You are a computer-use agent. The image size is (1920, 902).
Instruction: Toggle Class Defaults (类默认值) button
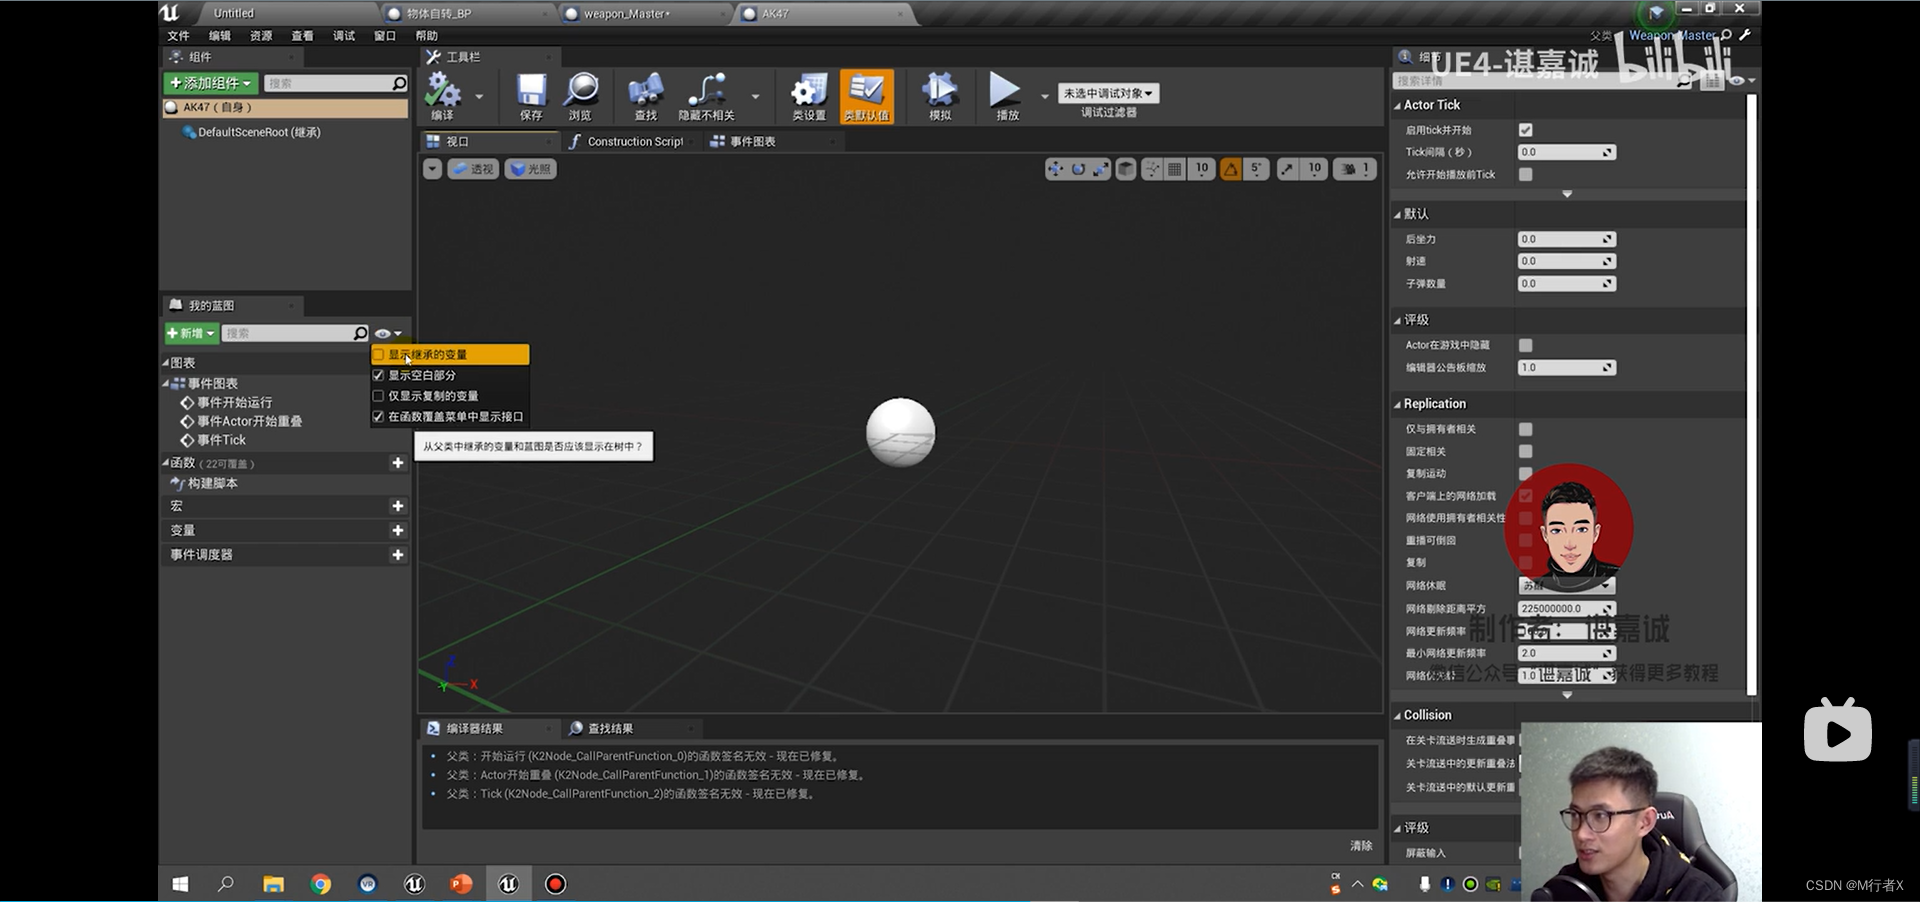tap(866, 95)
